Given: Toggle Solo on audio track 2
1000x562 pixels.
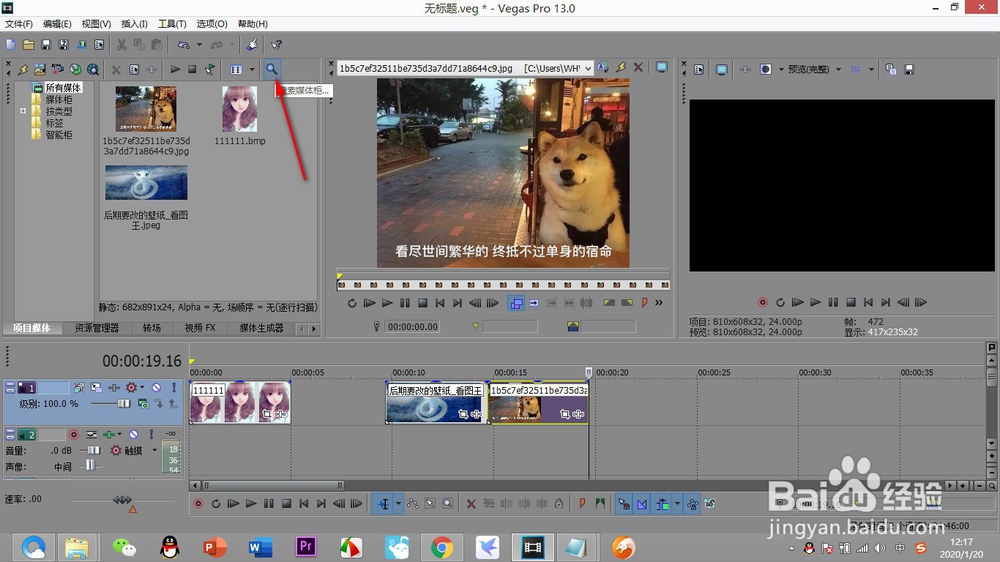Looking at the screenshot, I should (151, 434).
